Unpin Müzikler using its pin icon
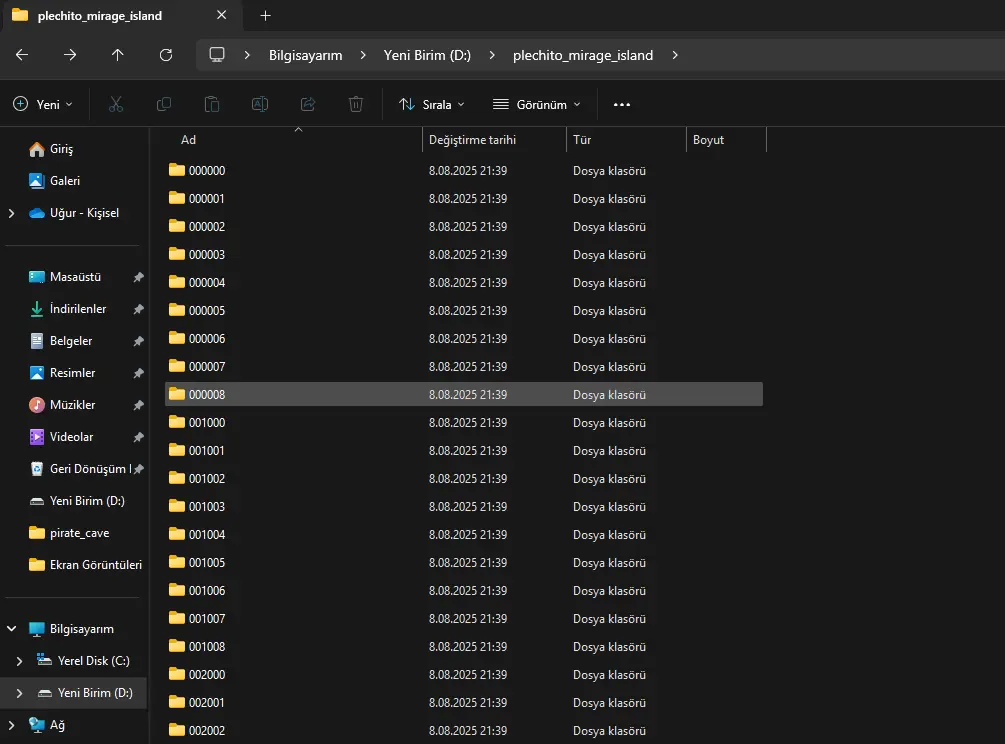Screen dimensions: 1005x744 138,405
